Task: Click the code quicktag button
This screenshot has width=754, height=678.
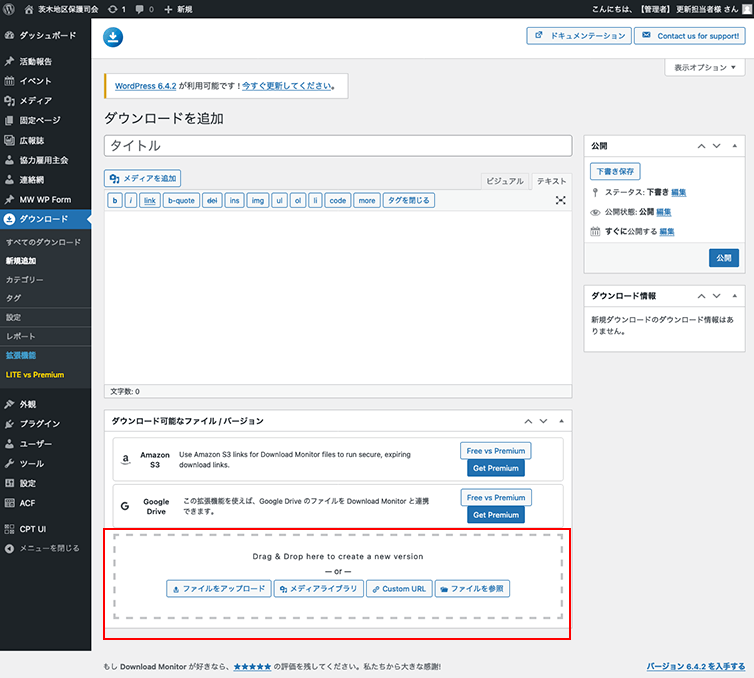Action: (338, 200)
